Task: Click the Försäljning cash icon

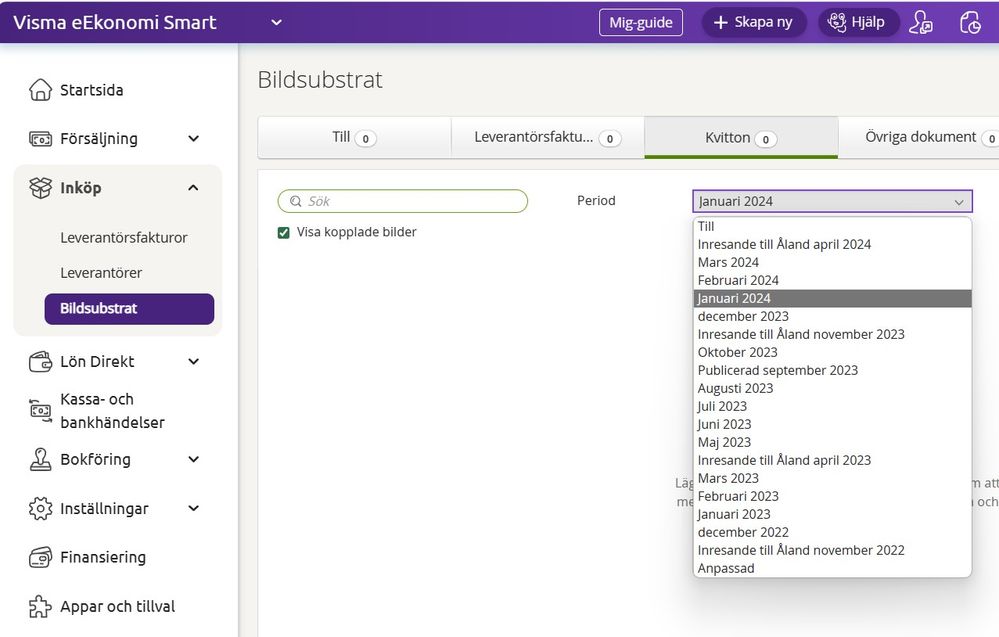Action: 40,139
